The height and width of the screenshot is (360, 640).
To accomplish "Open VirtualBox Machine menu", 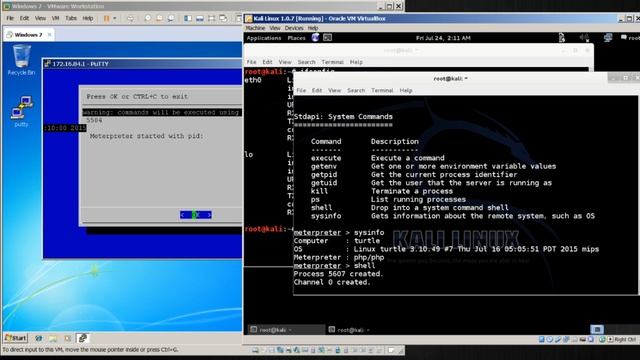I will pyautogui.click(x=256, y=28).
